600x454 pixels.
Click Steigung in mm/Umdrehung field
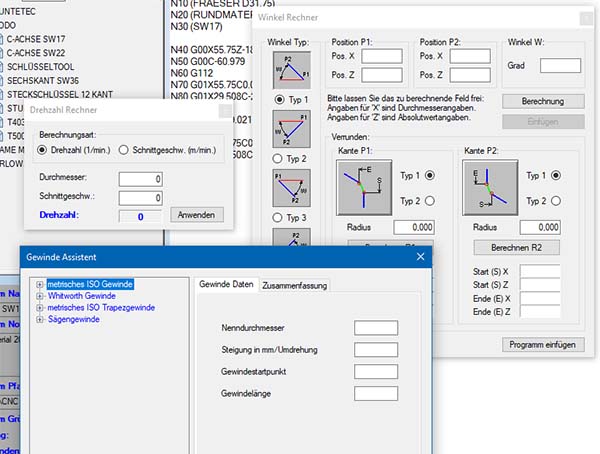pyautogui.click(x=376, y=350)
